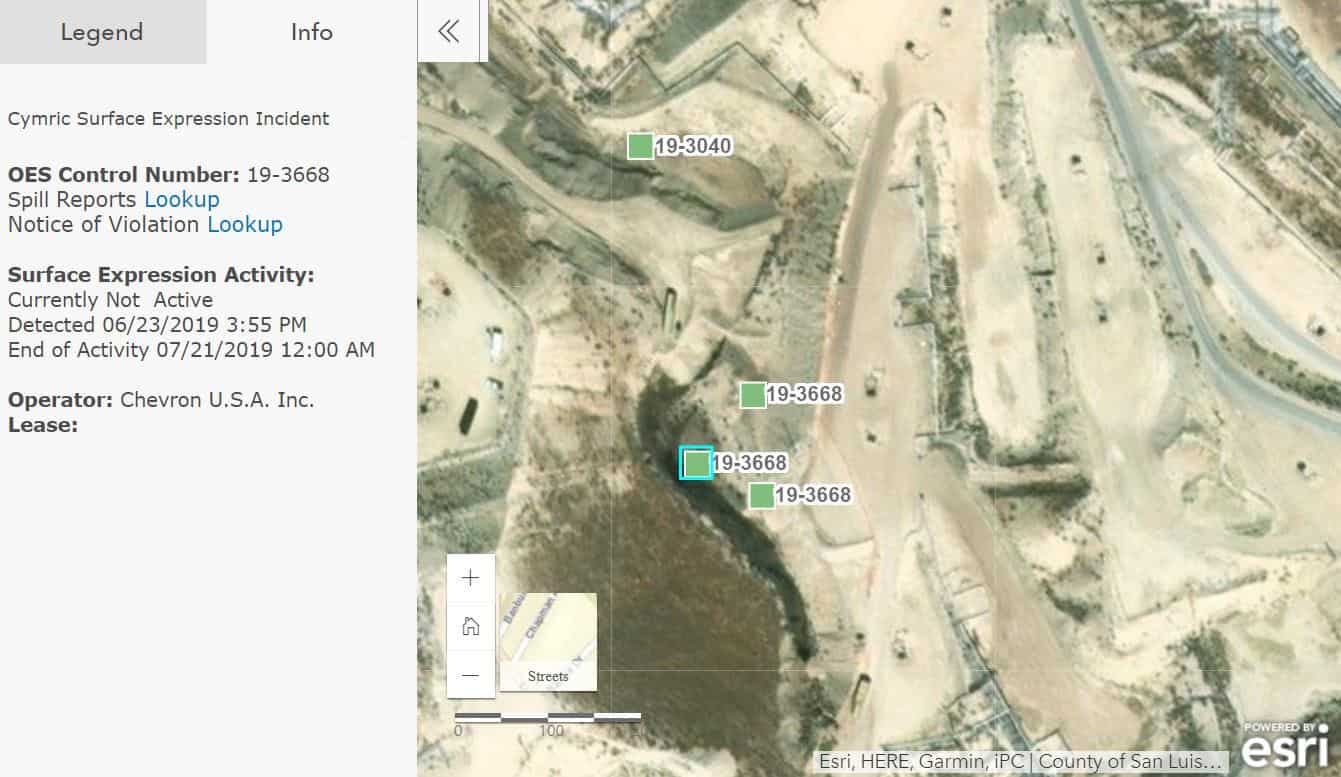Switch to the Legend tab
The height and width of the screenshot is (777, 1341).
tap(101, 32)
